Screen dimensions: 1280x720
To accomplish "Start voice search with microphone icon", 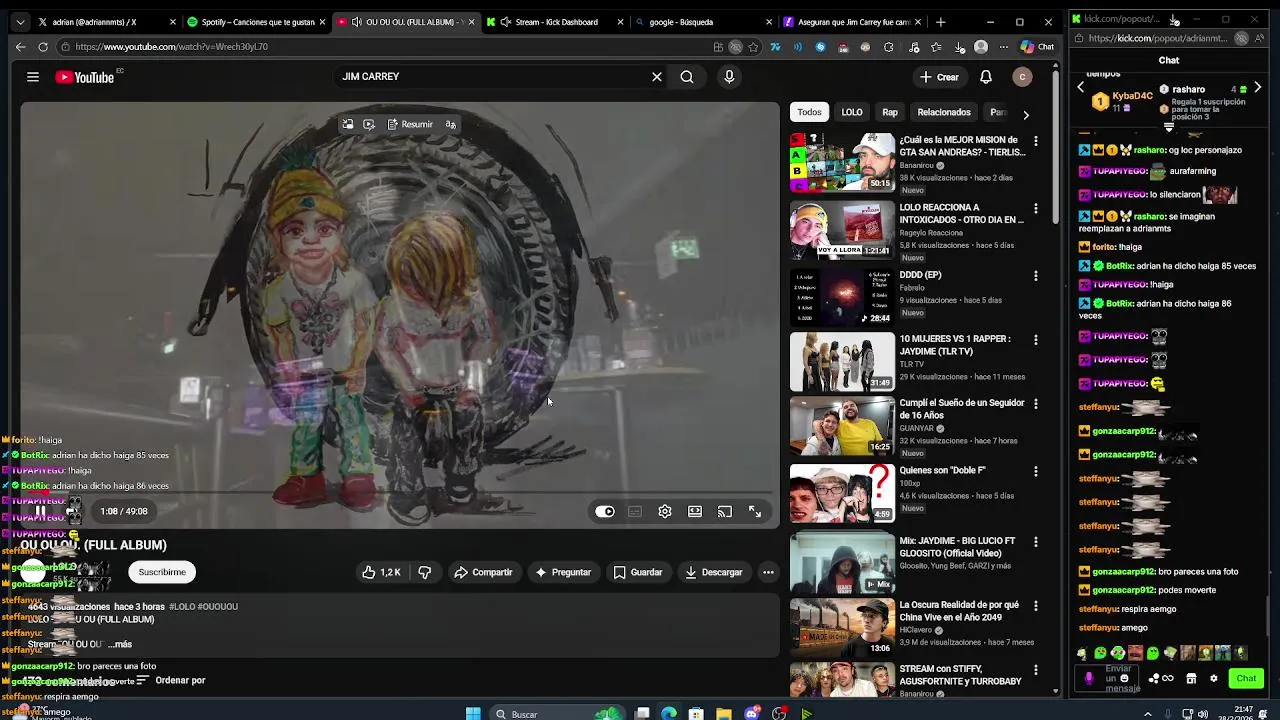I will (729, 77).
